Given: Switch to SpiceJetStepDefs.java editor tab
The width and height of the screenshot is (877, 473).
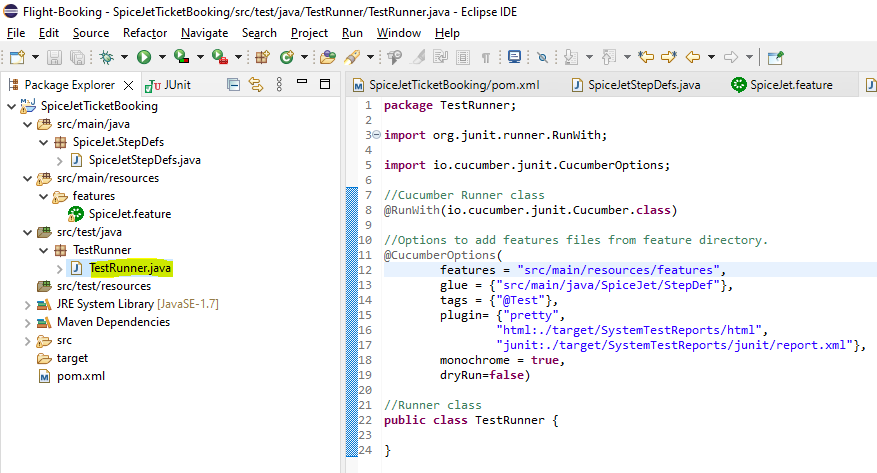Looking at the screenshot, I should click(636, 85).
